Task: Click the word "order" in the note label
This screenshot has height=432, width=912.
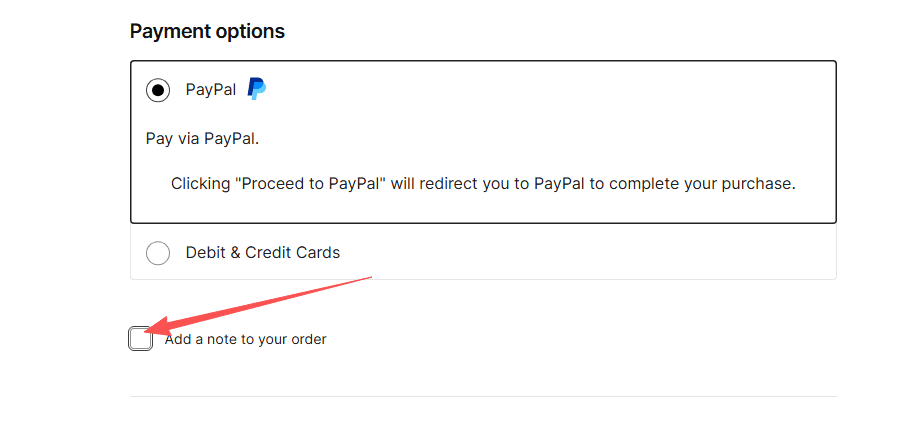Action: pyautogui.click(x=309, y=340)
